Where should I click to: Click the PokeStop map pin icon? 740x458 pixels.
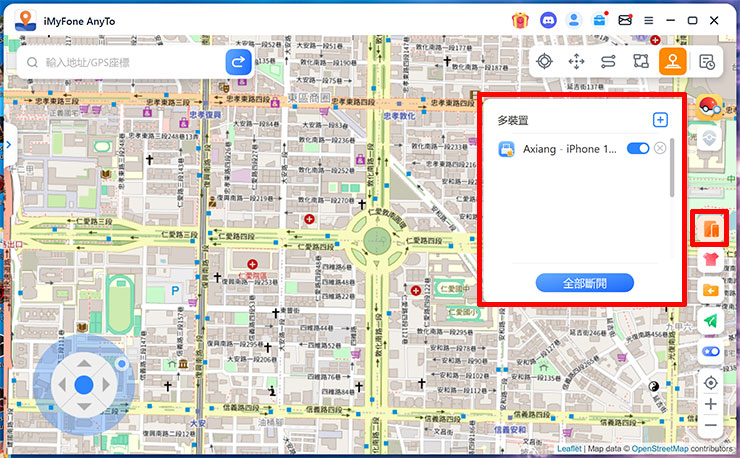[x=709, y=138]
